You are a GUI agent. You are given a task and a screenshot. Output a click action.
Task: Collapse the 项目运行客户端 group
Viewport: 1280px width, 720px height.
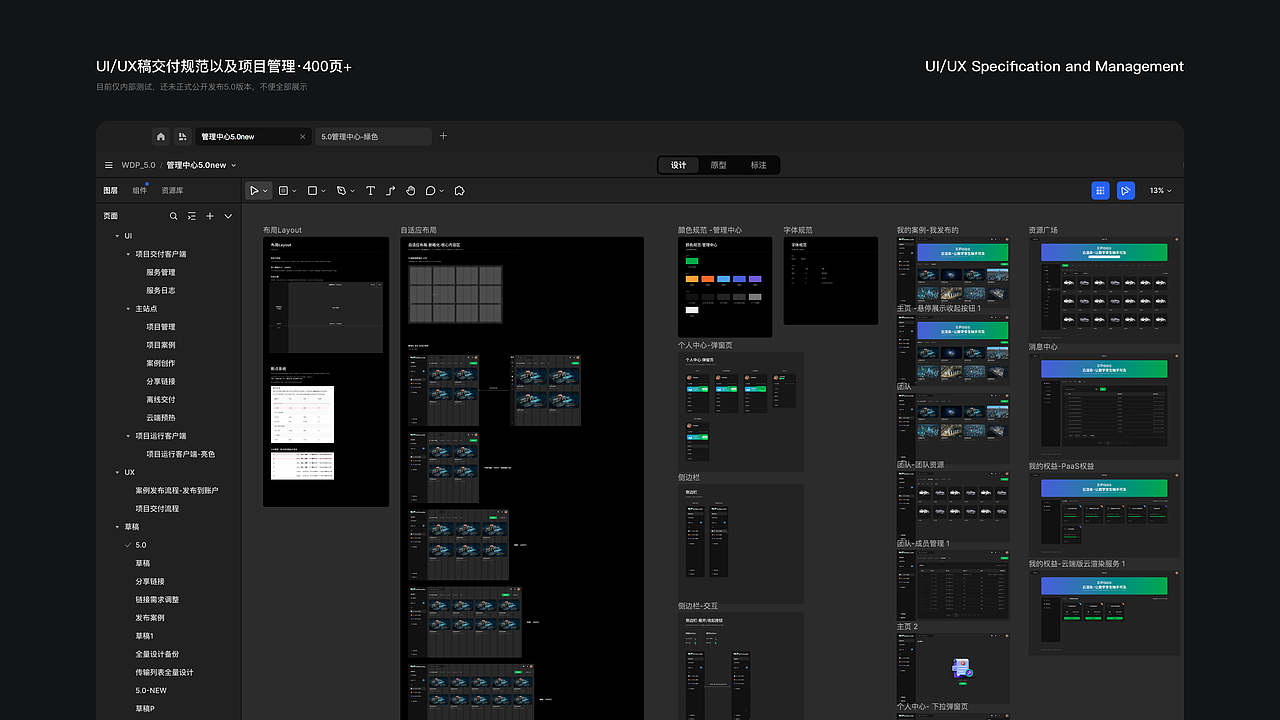click(128, 436)
